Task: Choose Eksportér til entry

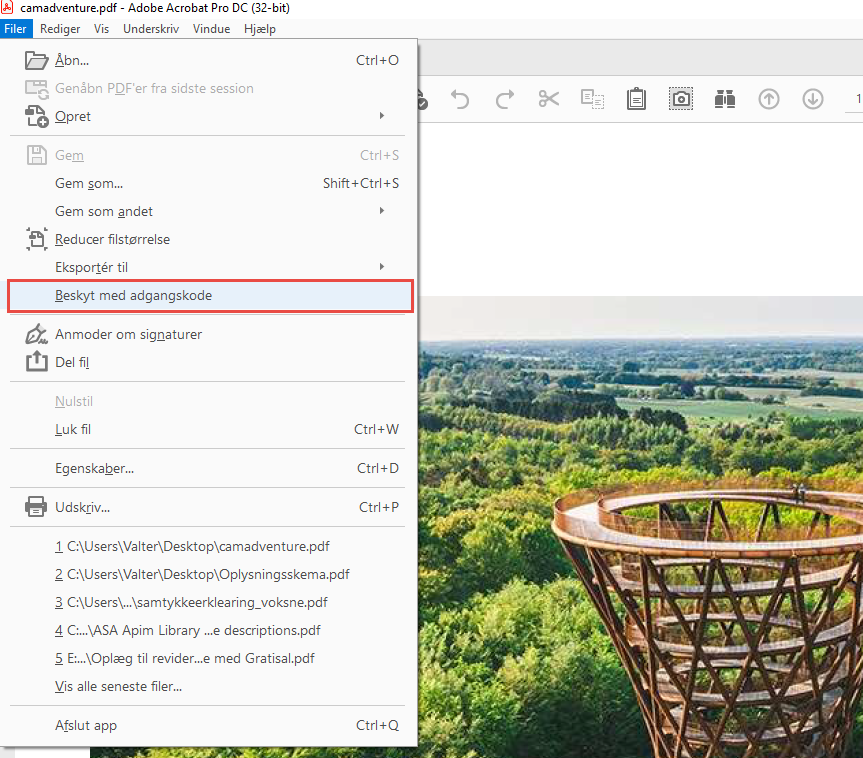Action: [x=207, y=268]
